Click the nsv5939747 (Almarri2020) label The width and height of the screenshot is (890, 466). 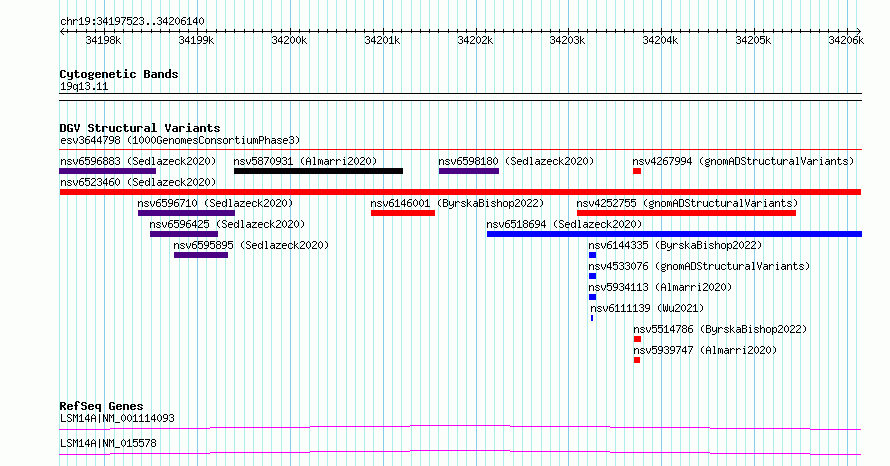pos(705,350)
